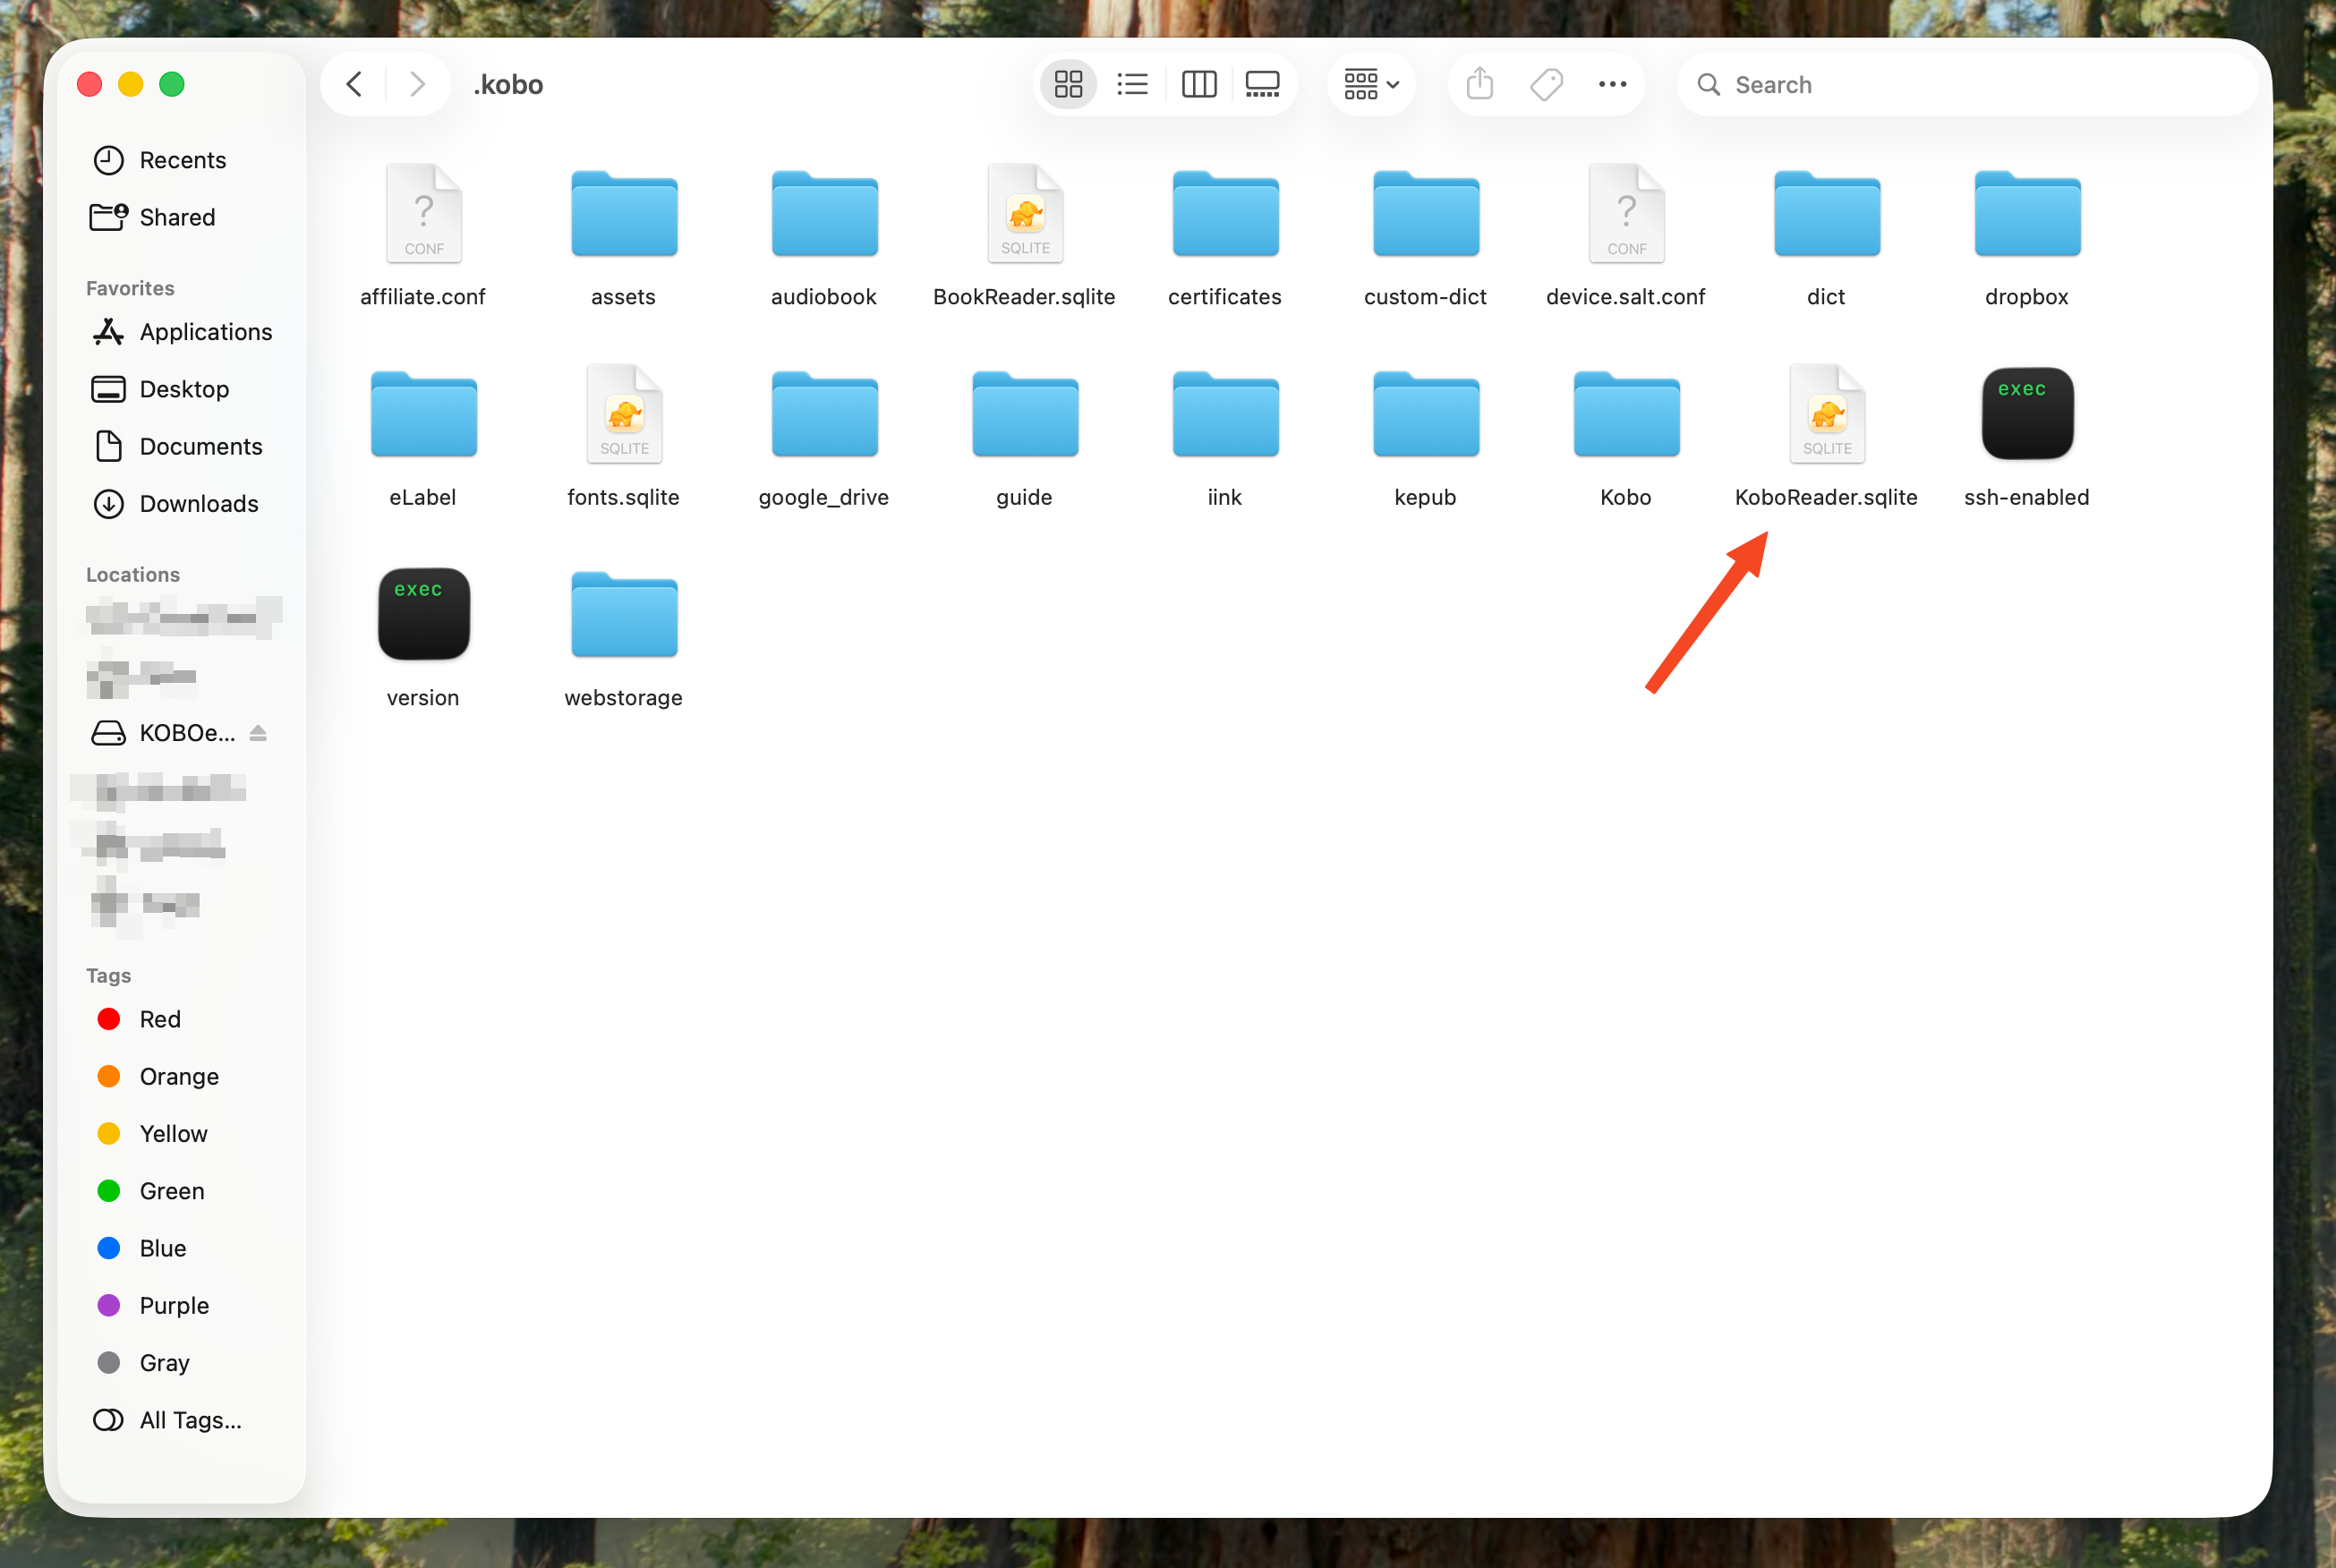Select the Recents sidebar item
Screen dimensions: 2336x1568
pos(182,160)
